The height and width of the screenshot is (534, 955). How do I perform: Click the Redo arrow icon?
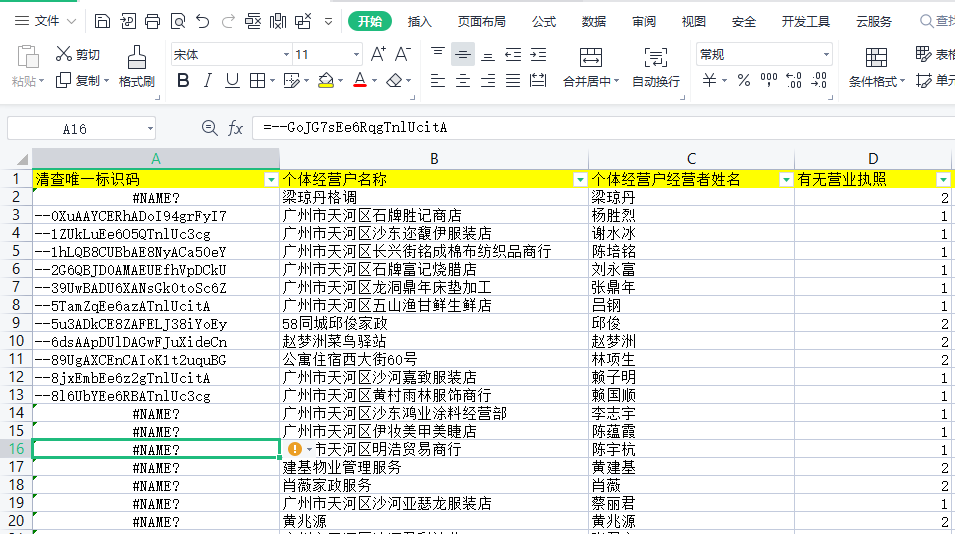pos(228,22)
